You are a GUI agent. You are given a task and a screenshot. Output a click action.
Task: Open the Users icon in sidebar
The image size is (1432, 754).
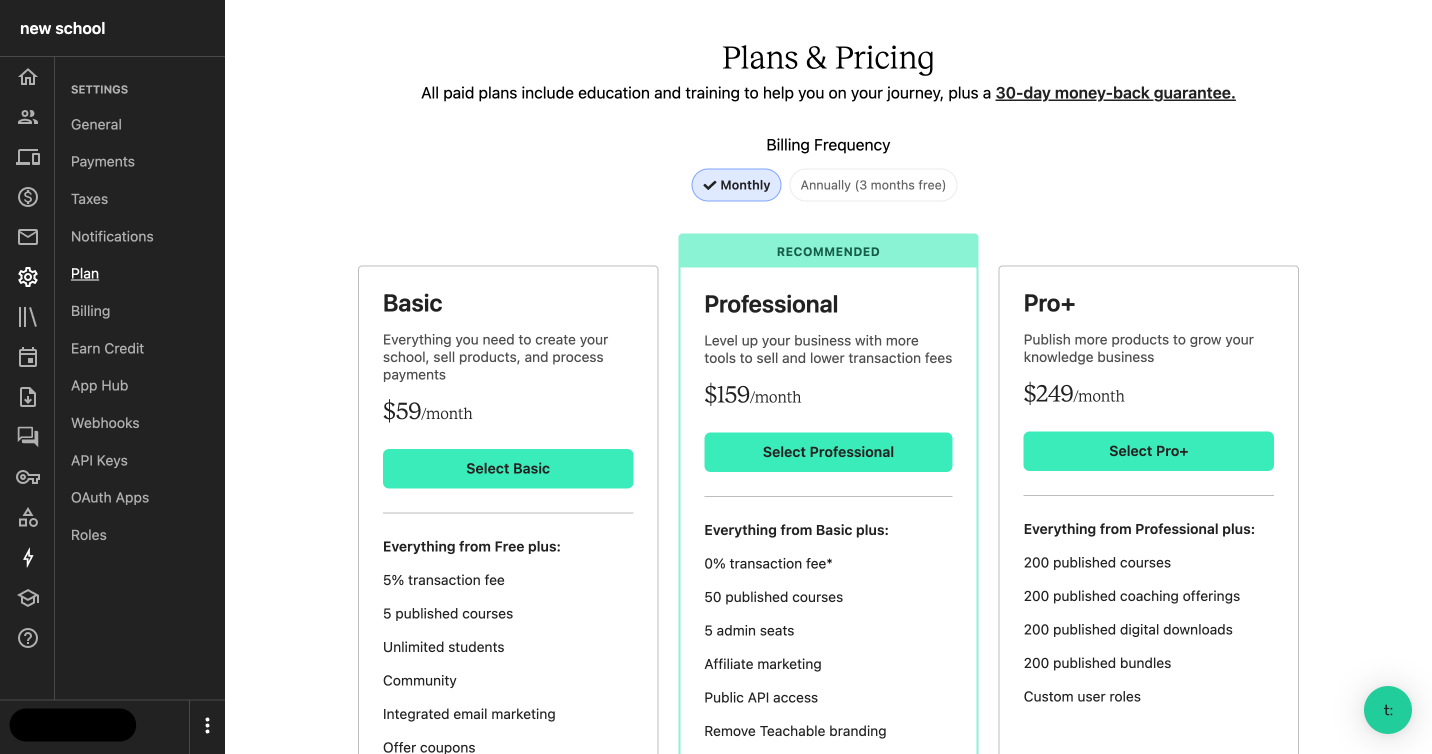tap(28, 117)
